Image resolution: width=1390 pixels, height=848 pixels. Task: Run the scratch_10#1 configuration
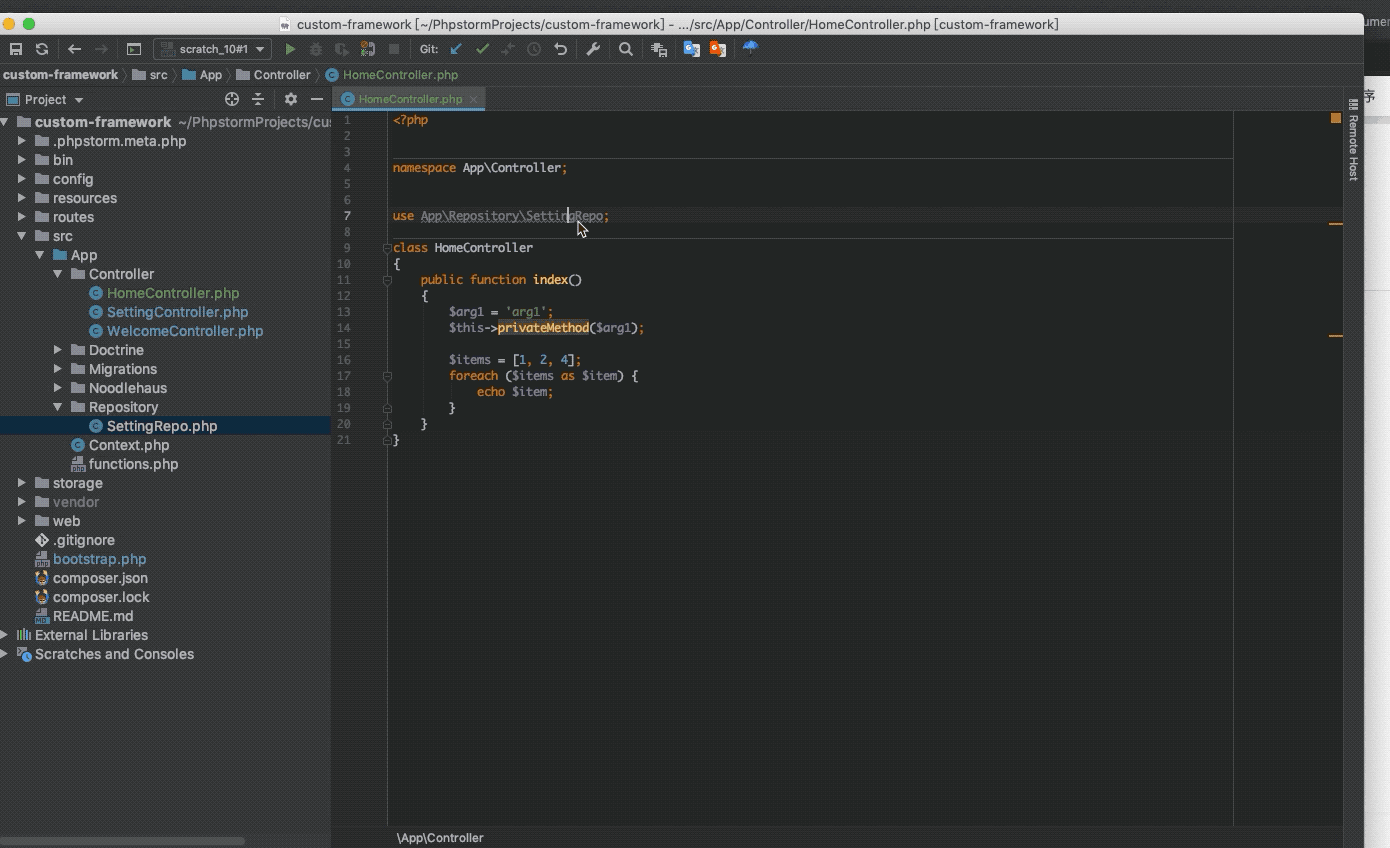[x=290, y=49]
